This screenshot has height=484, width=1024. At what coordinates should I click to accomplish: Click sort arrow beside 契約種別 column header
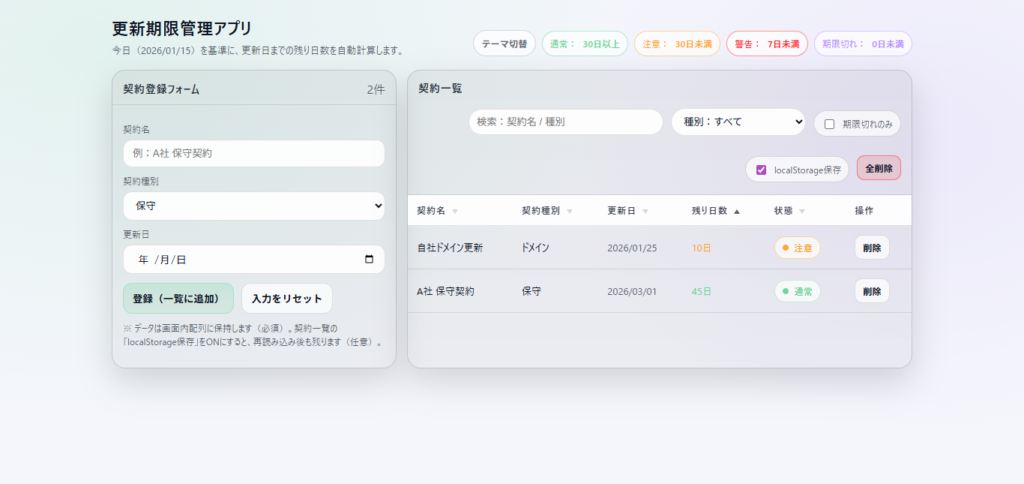pyautogui.click(x=570, y=211)
